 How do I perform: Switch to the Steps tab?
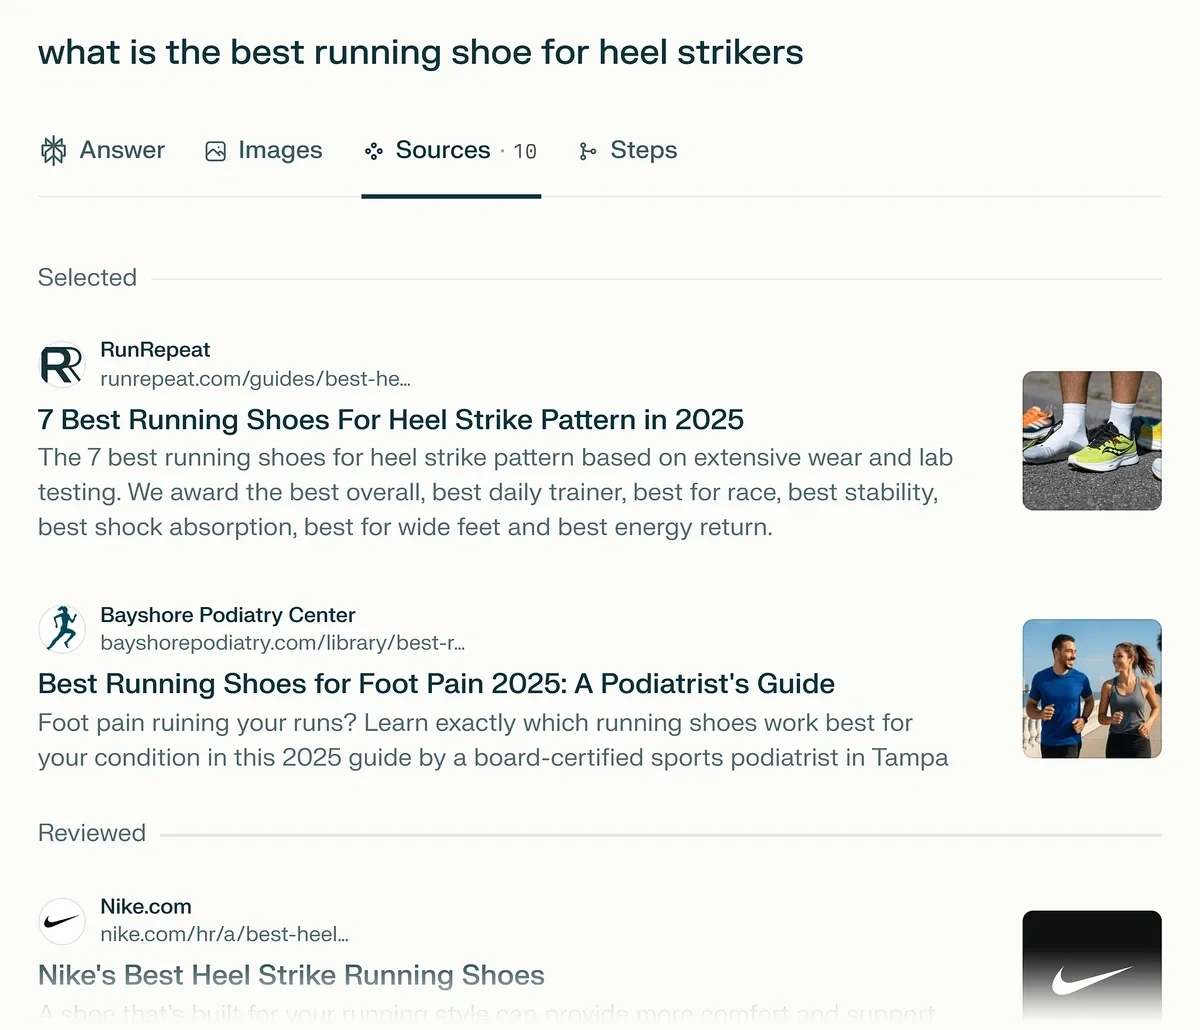pyautogui.click(x=643, y=150)
